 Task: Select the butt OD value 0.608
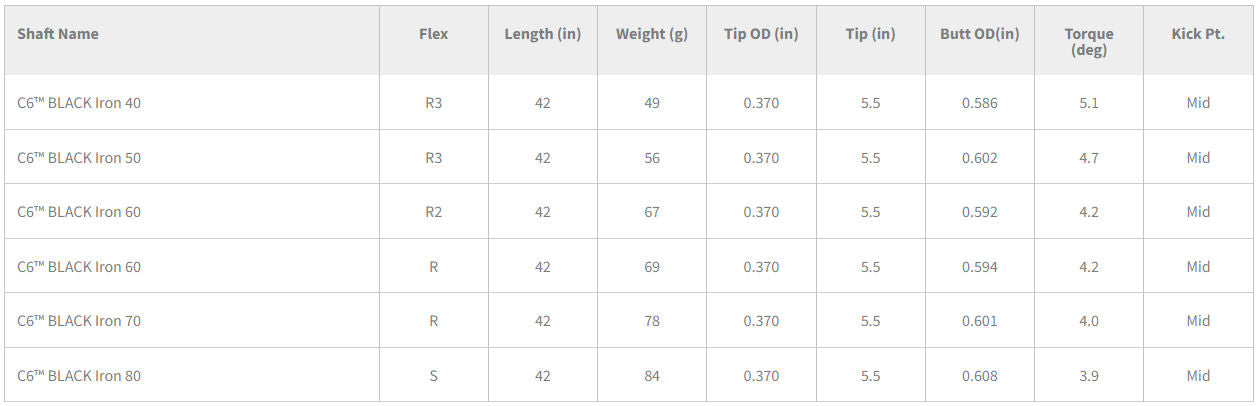point(979,376)
